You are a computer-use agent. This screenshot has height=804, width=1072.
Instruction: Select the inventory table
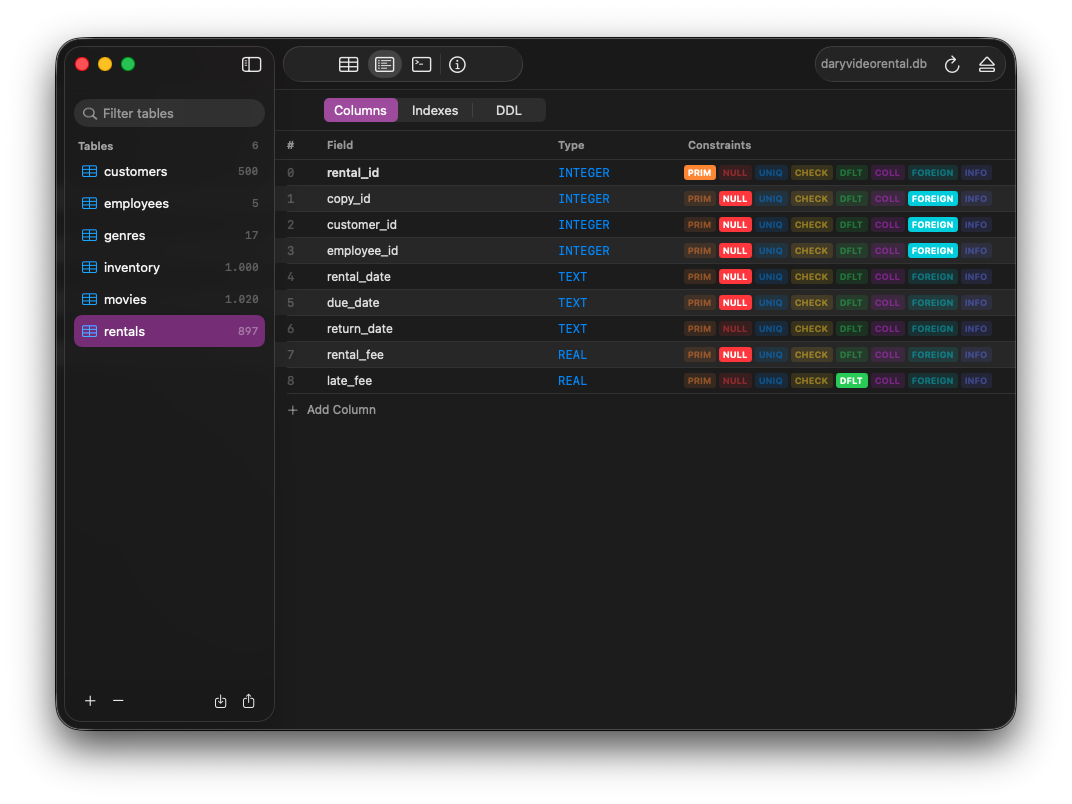tap(170, 267)
